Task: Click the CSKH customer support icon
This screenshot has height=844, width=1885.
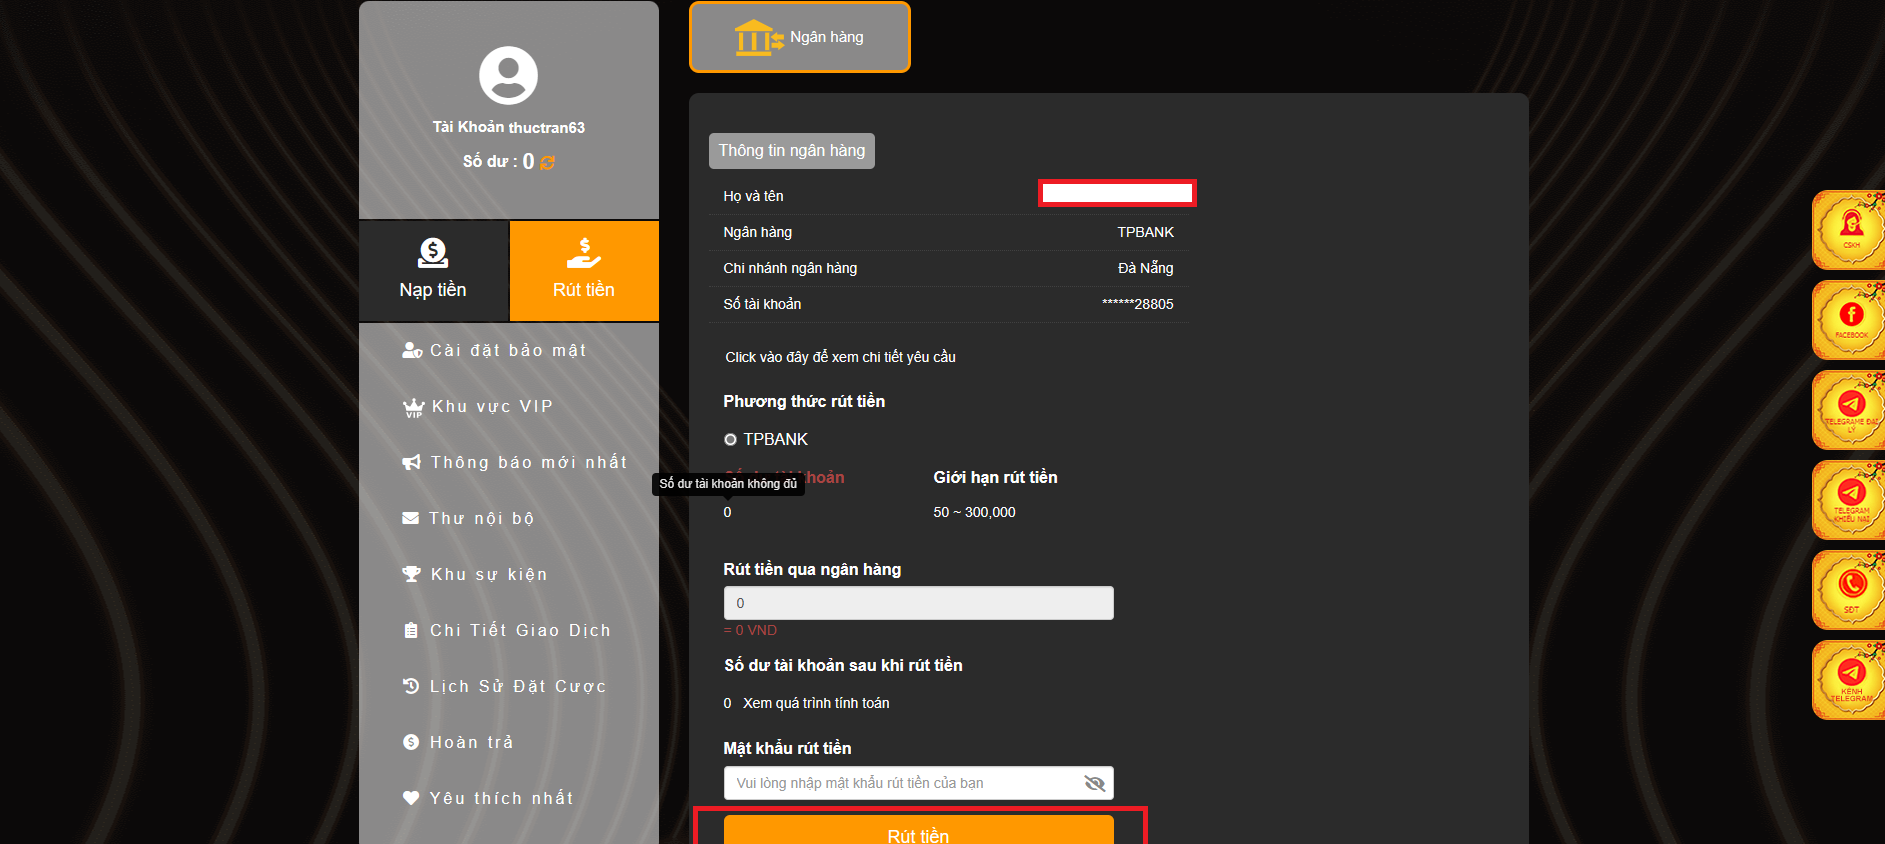Action: point(1850,230)
